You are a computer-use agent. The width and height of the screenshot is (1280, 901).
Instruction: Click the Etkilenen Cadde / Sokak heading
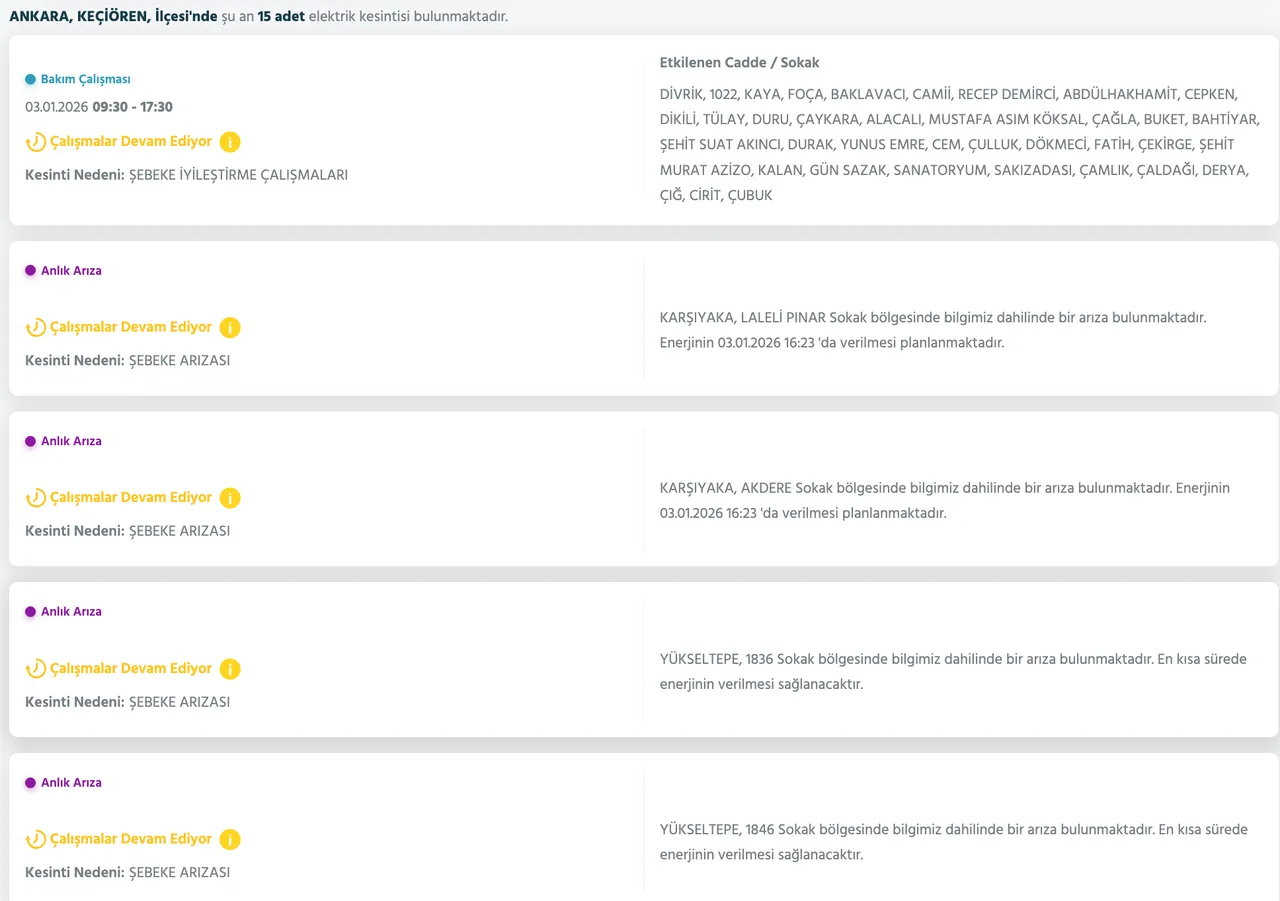point(739,63)
